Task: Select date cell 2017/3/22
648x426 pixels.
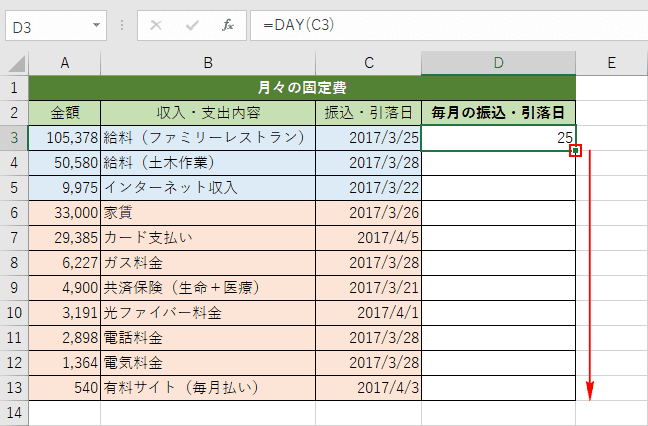Action: click(369, 188)
